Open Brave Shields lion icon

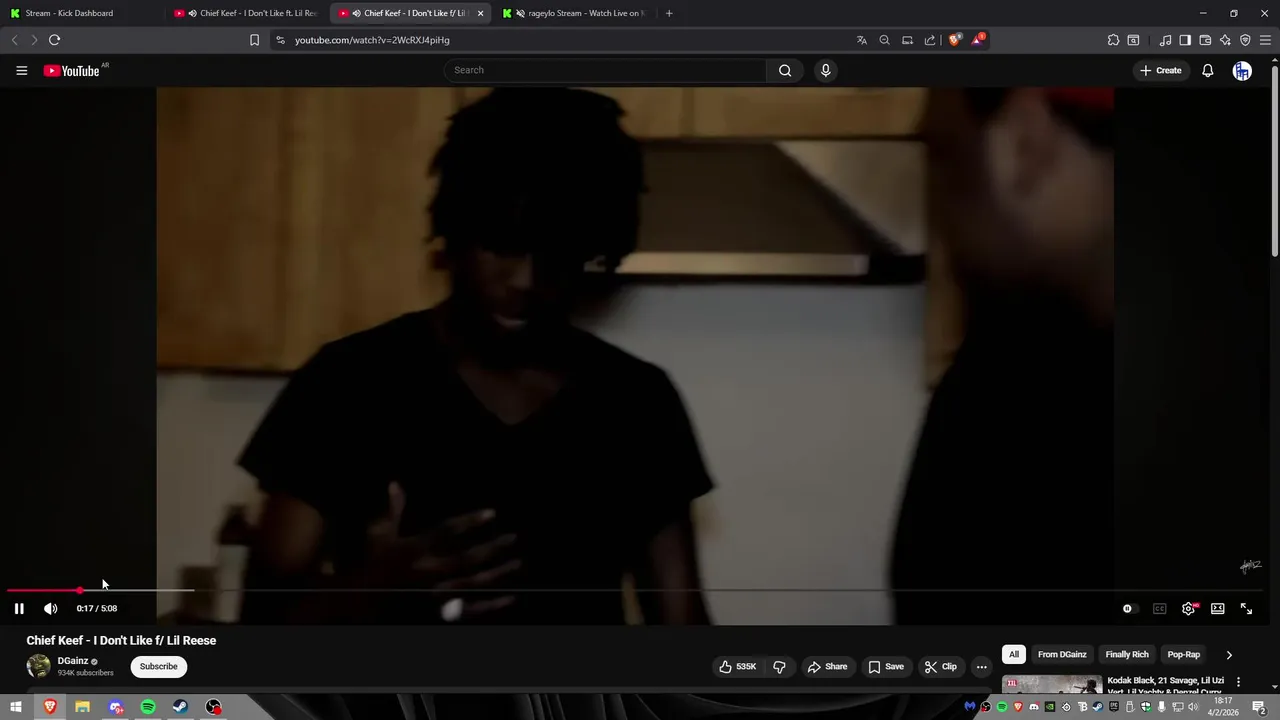(x=954, y=40)
